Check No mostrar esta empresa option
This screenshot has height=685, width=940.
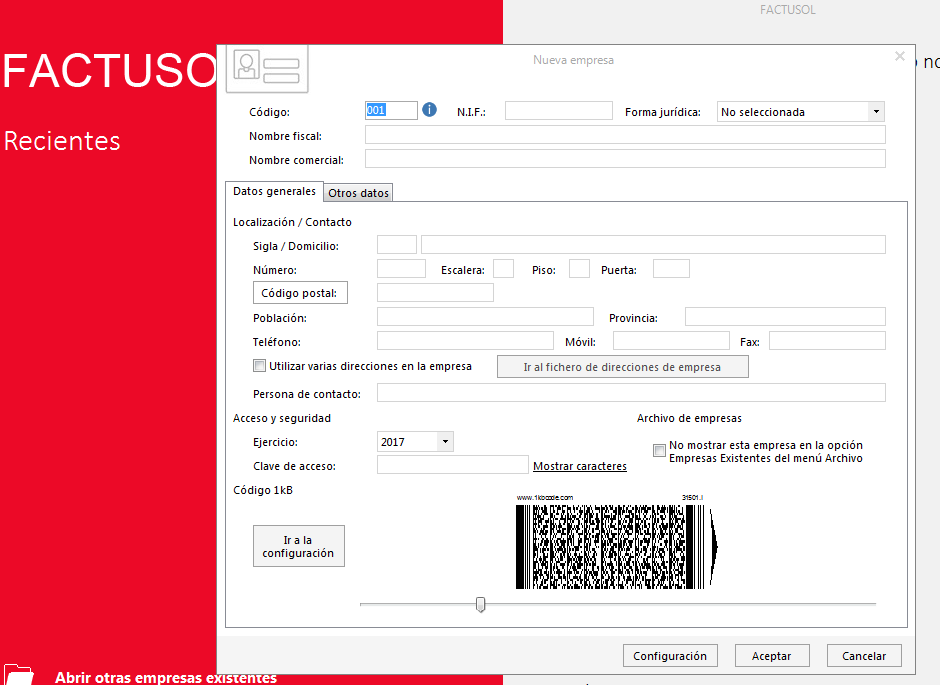point(659,451)
